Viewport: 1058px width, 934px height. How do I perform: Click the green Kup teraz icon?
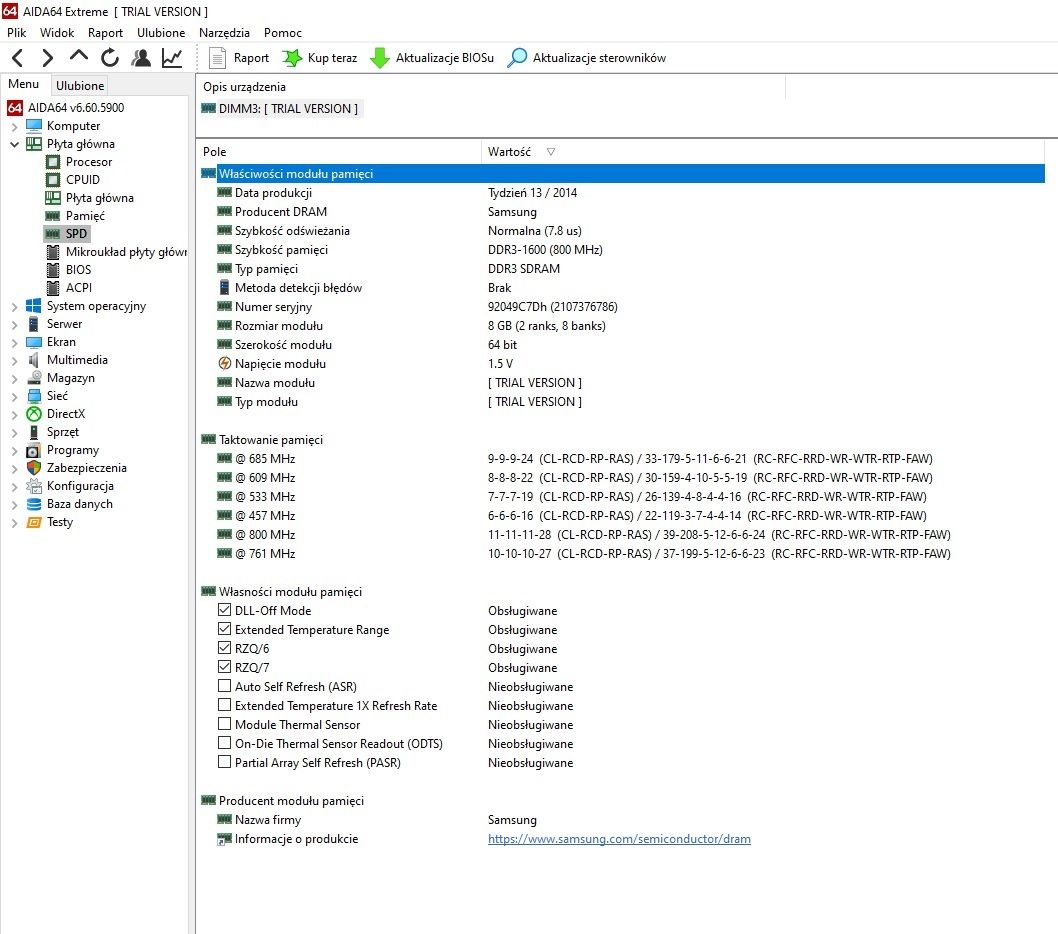click(x=291, y=58)
